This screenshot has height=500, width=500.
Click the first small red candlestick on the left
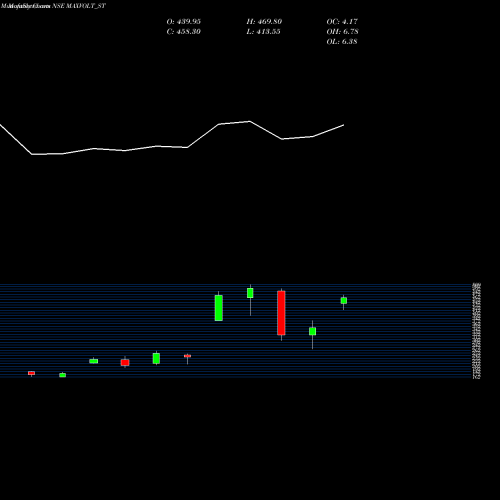click(31, 373)
